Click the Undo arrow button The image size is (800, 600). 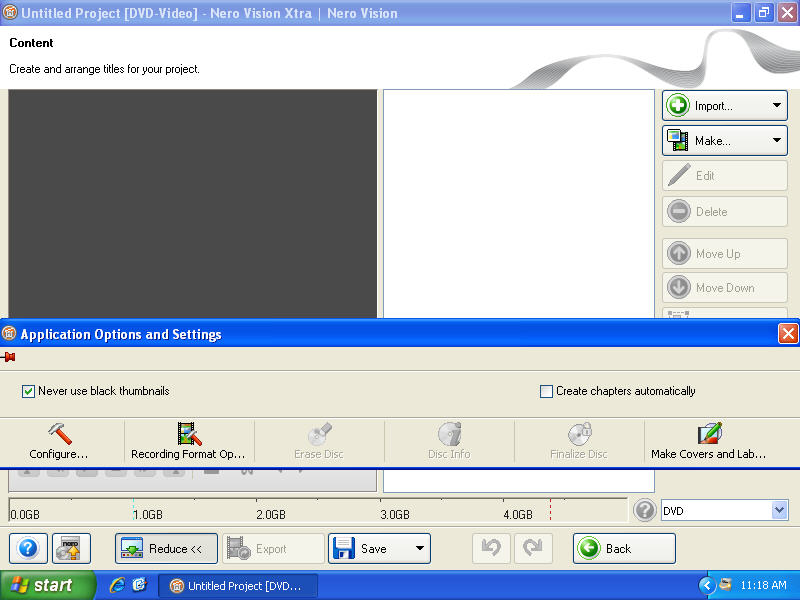491,548
